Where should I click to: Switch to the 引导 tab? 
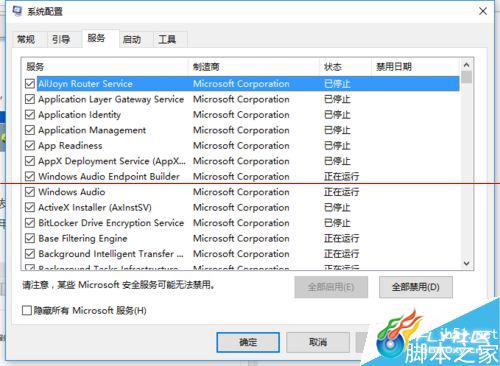61,39
